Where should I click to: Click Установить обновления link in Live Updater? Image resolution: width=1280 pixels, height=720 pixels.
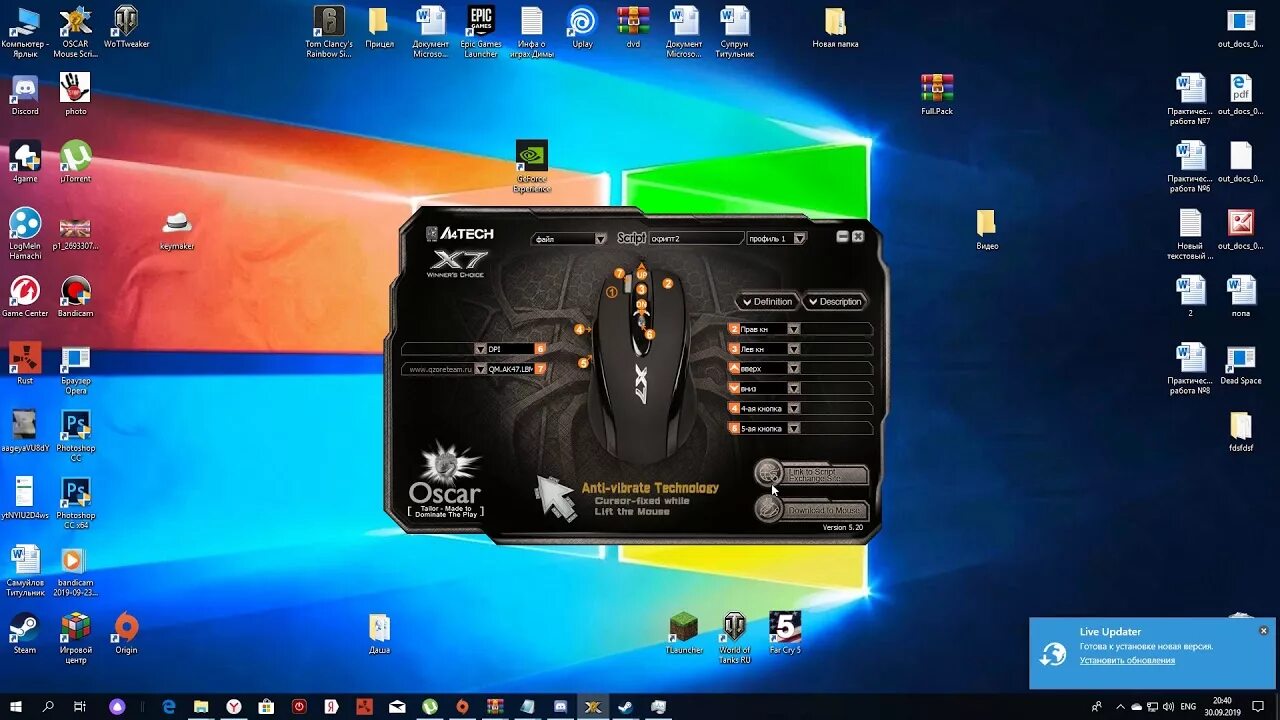click(x=1127, y=660)
